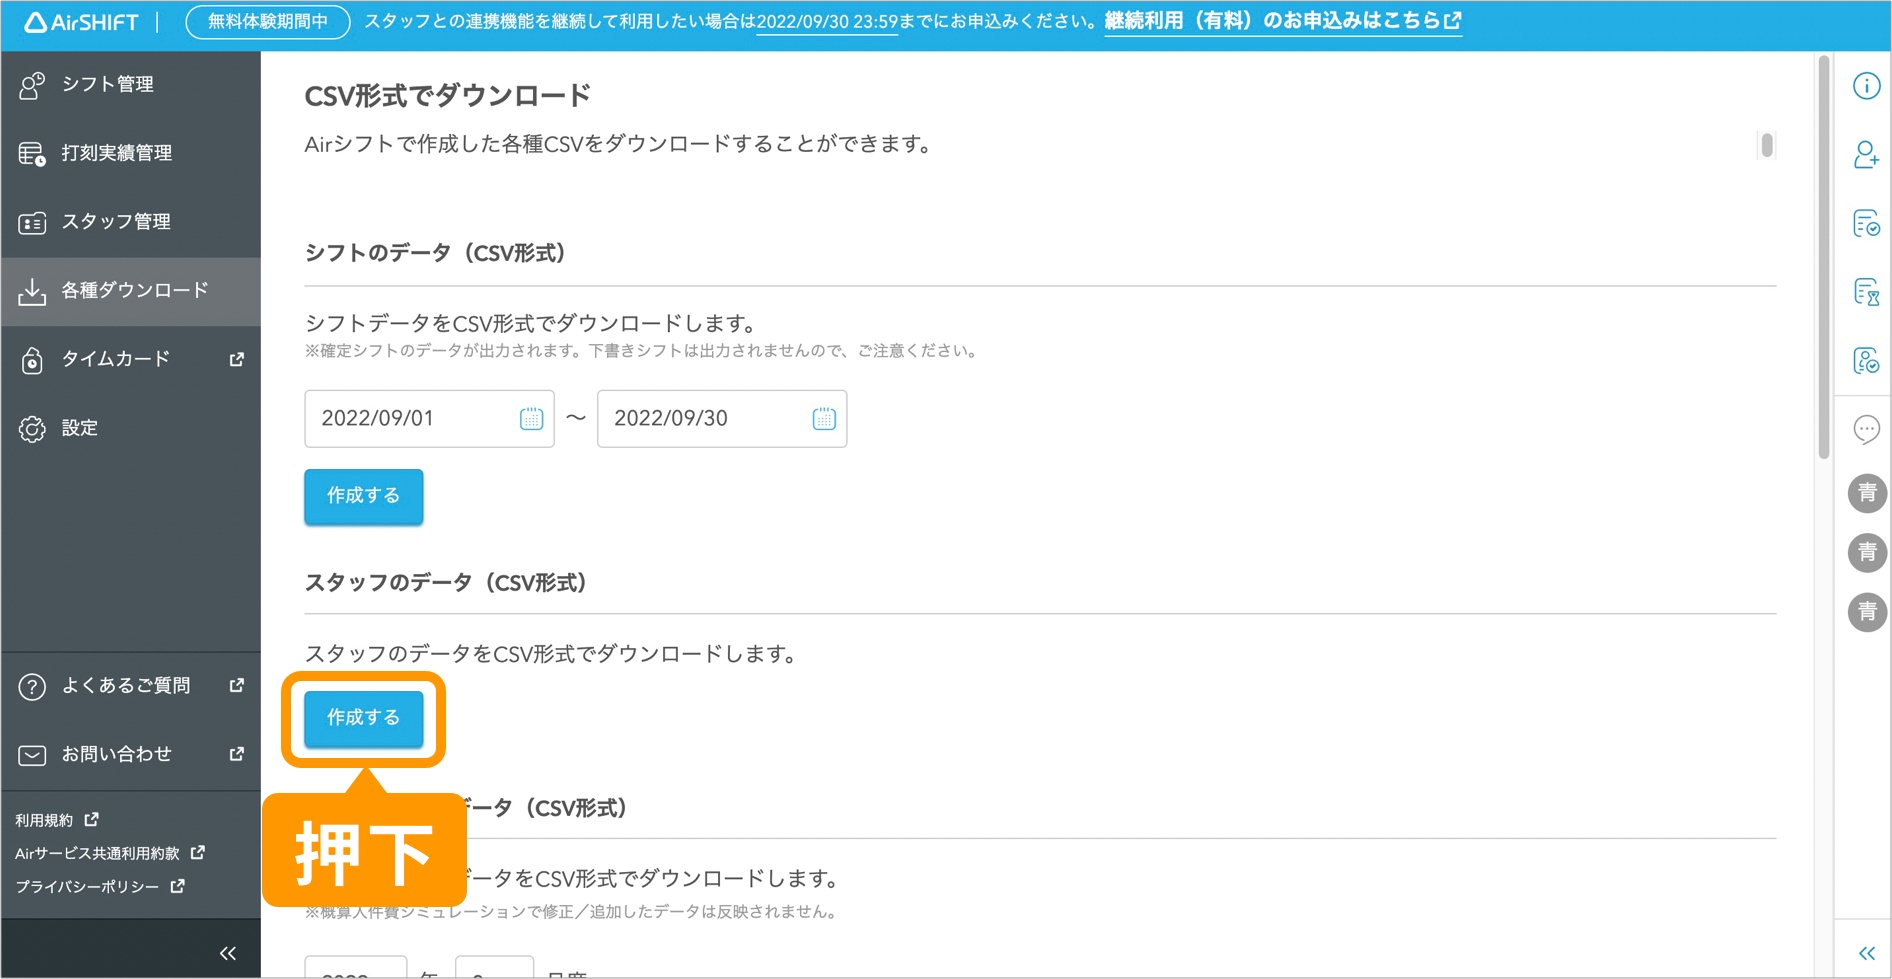Select the document-with-check icon in right sidebar
This screenshot has width=1892, height=979.
point(1866,224)
